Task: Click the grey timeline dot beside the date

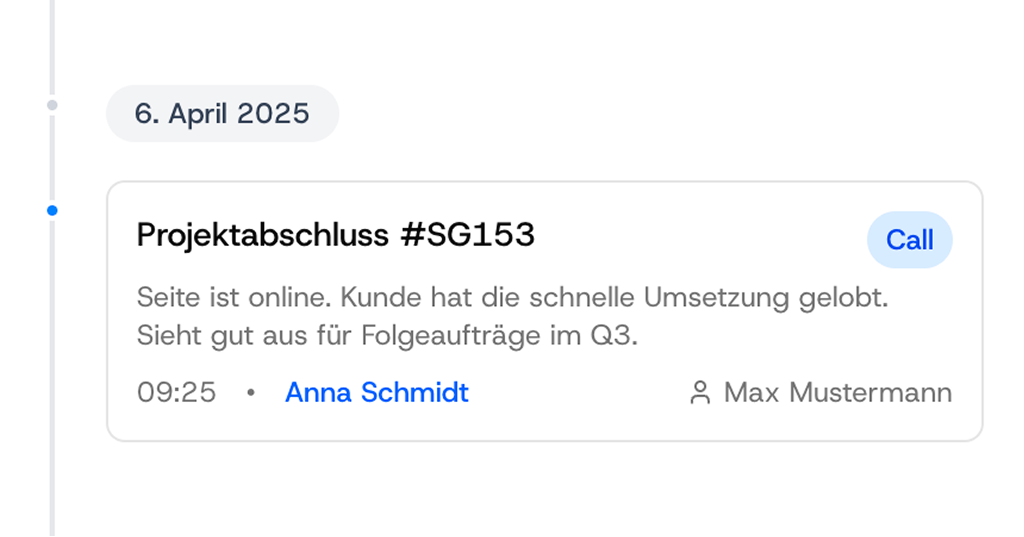Action: click(52, 105)
